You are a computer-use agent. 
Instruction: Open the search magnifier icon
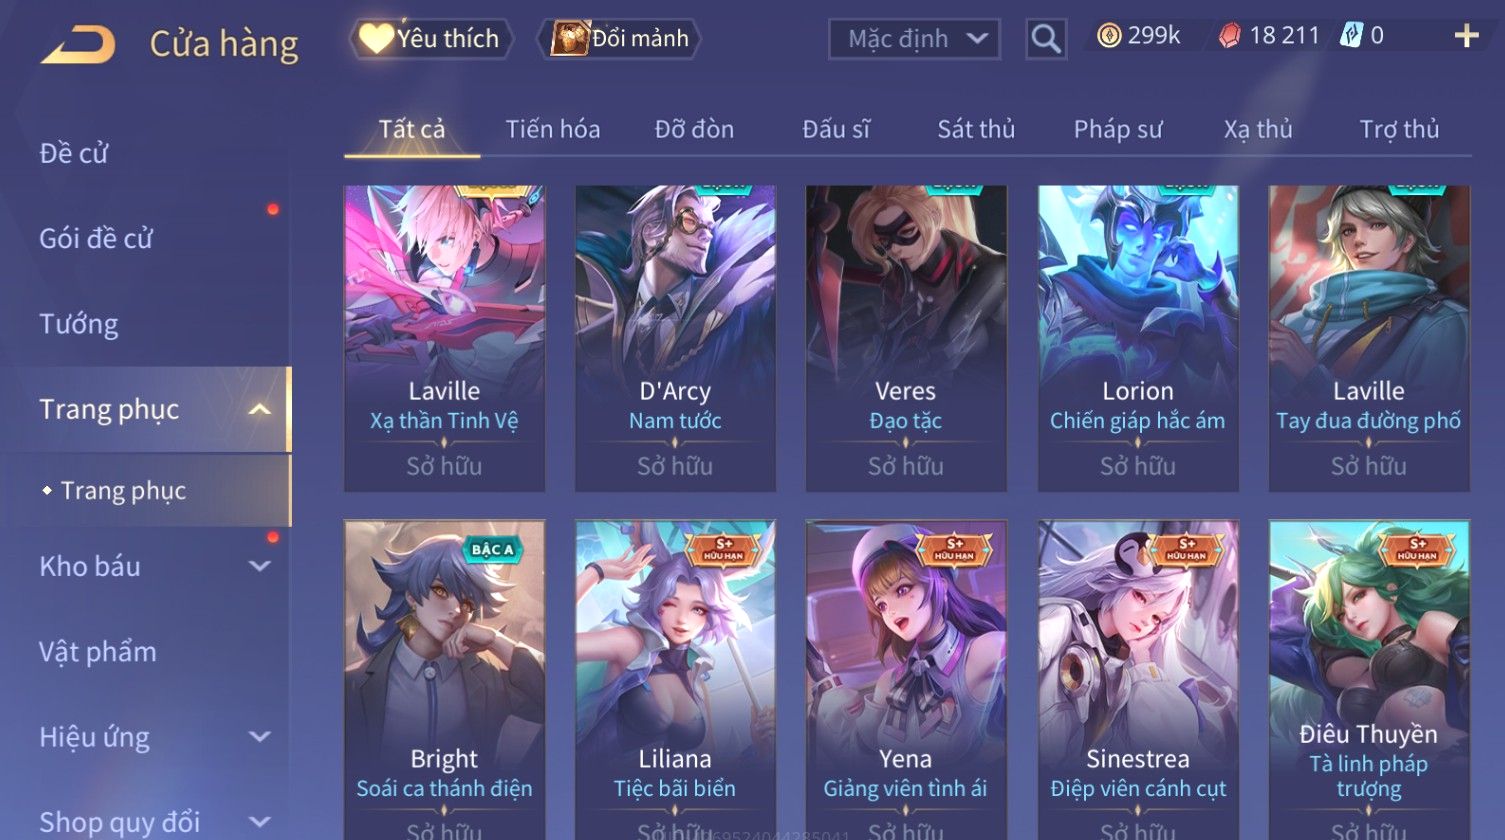pos(1046,39)
